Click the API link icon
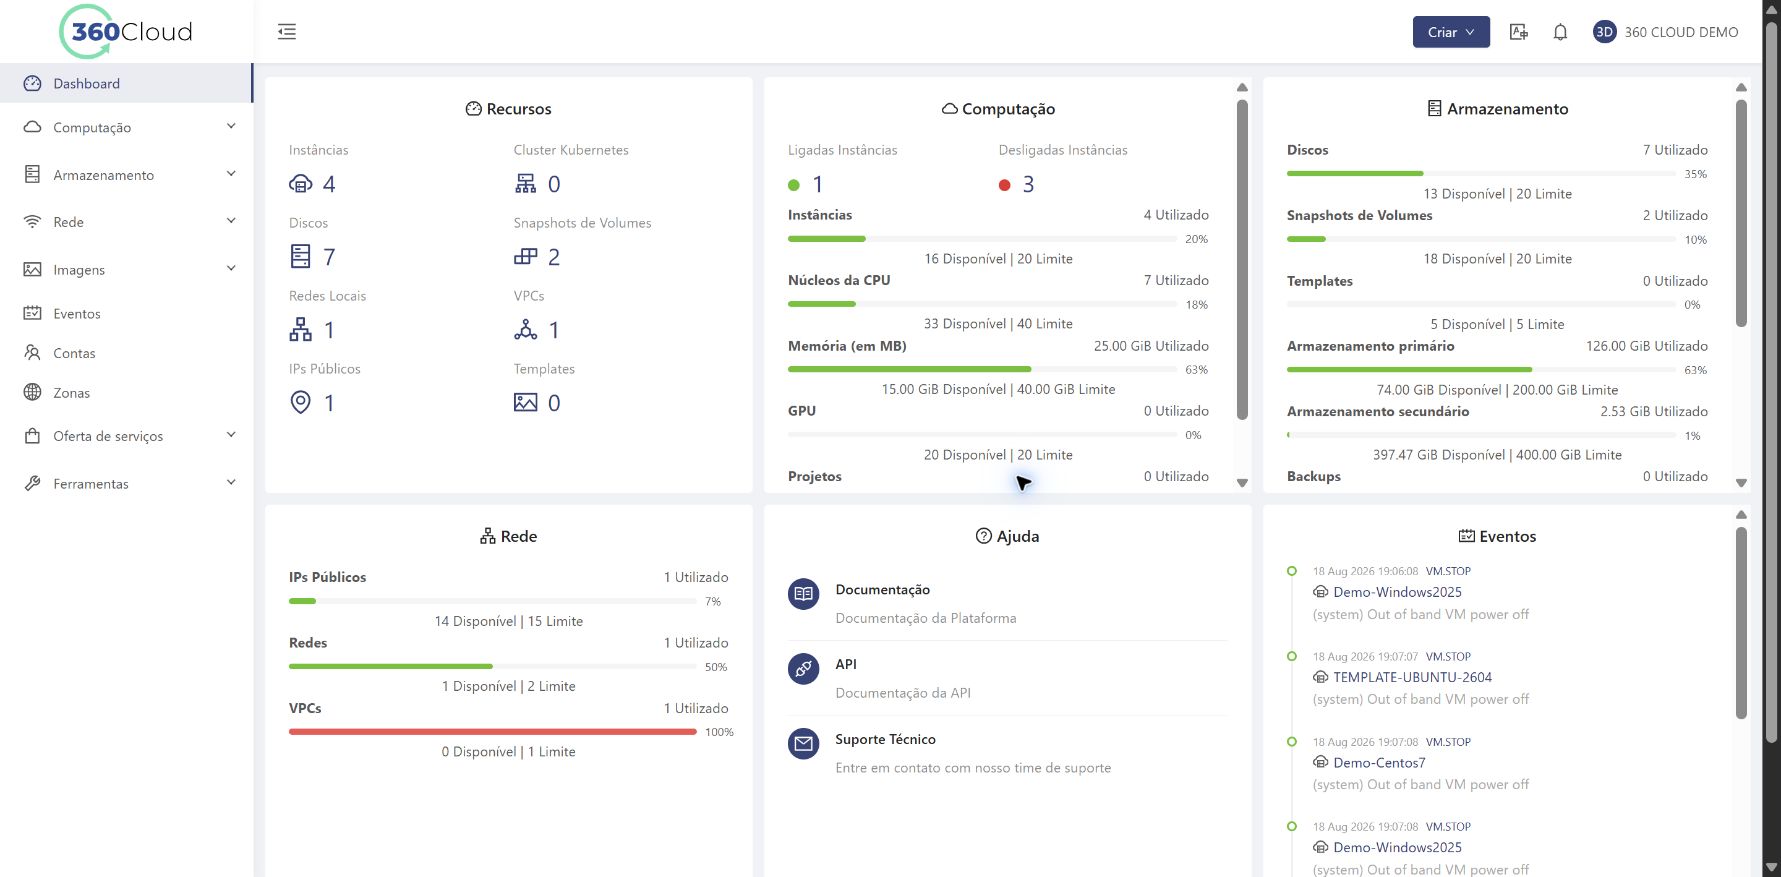This screenshot has width=1781, height=877. tap(803, 669)
